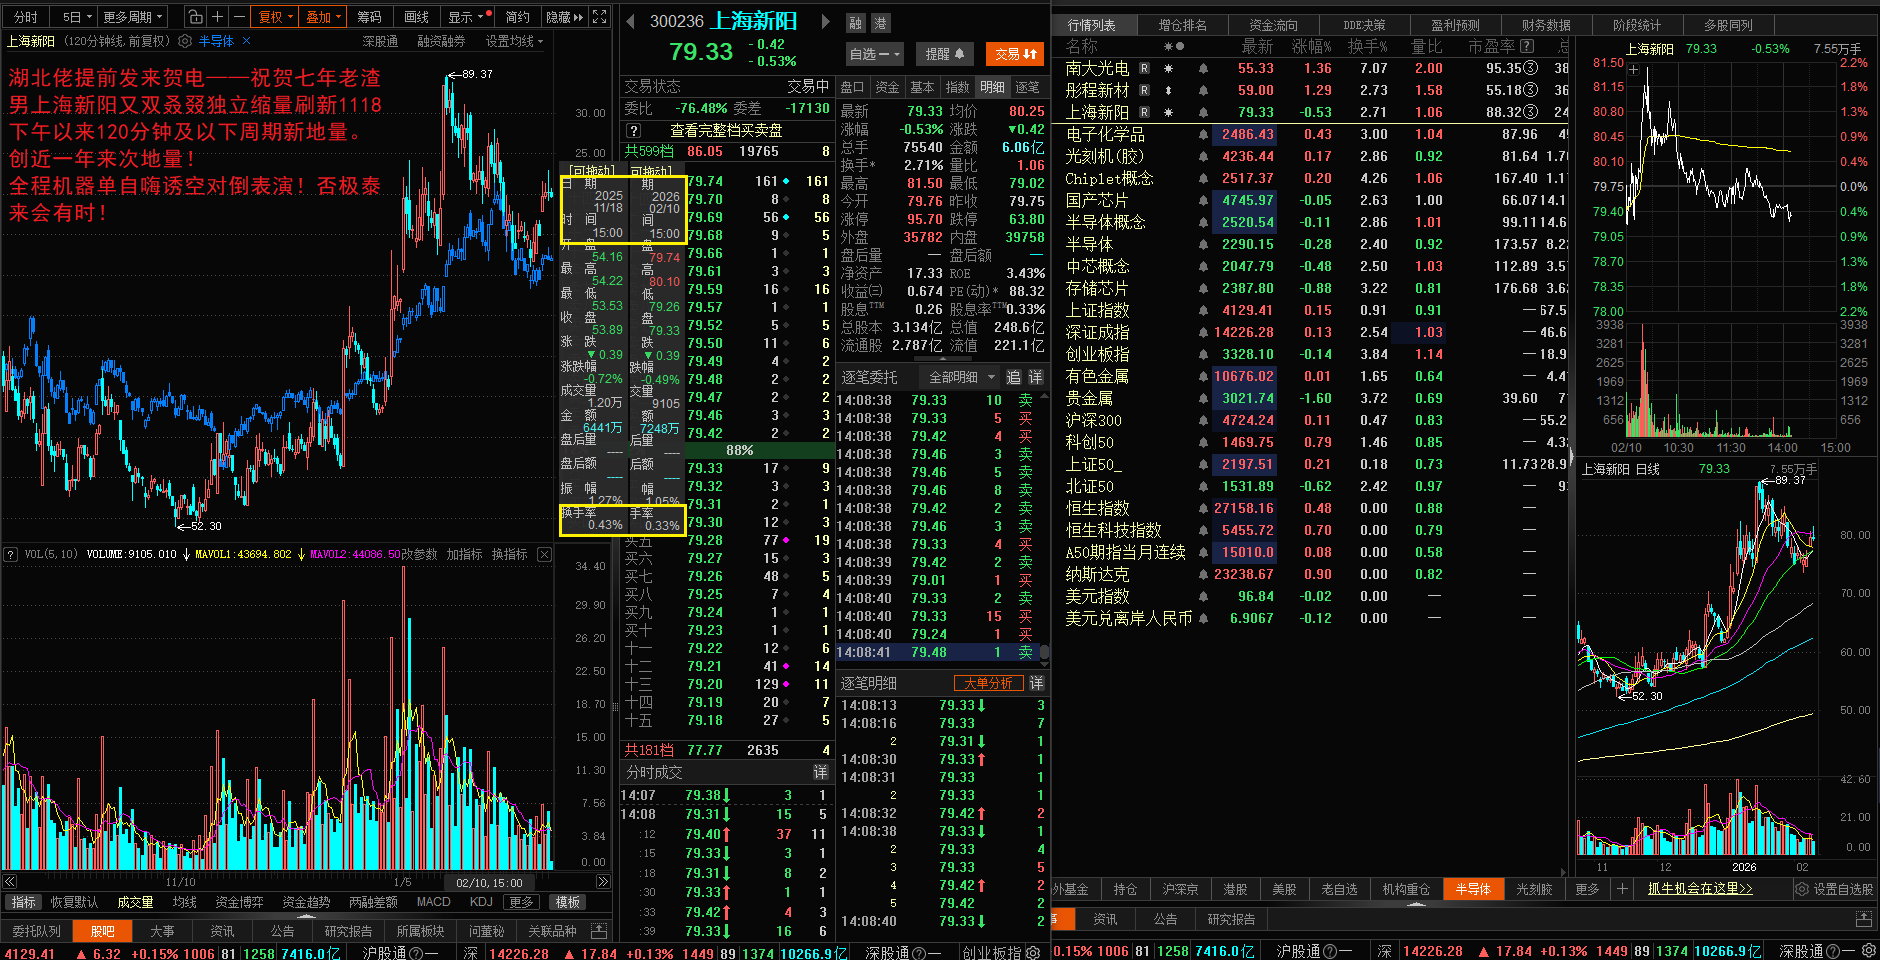This screenshot has height=960, width=1880.
Task: Add a new watchlist tab with plus icon
Action: click(1622, 889)
